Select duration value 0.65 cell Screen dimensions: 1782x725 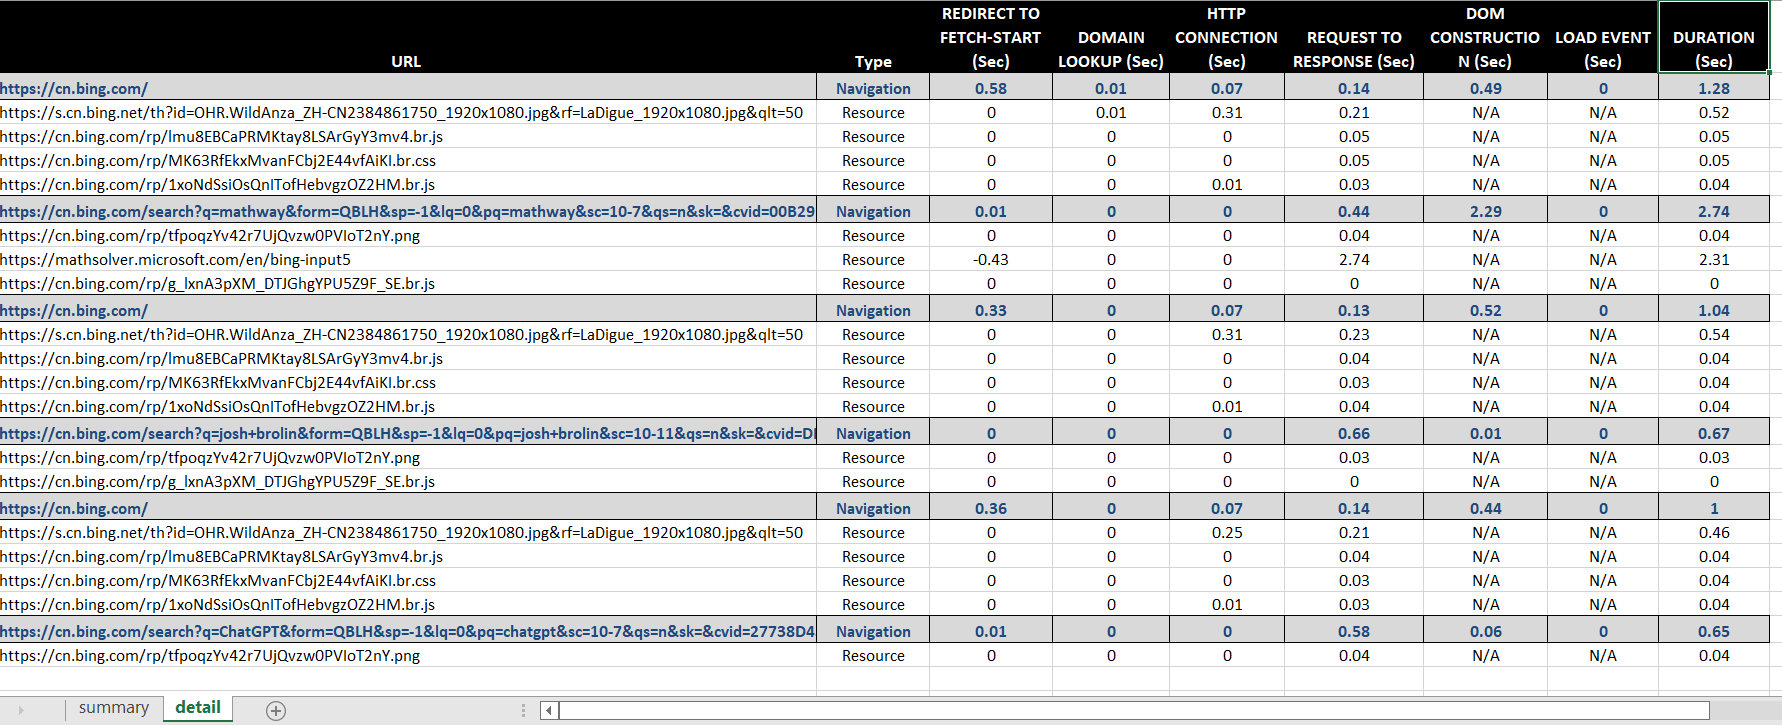(1714, 632)
